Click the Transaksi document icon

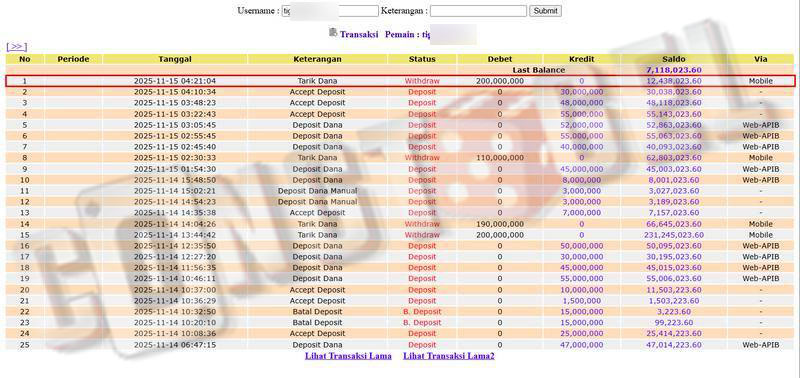[333, 33]
